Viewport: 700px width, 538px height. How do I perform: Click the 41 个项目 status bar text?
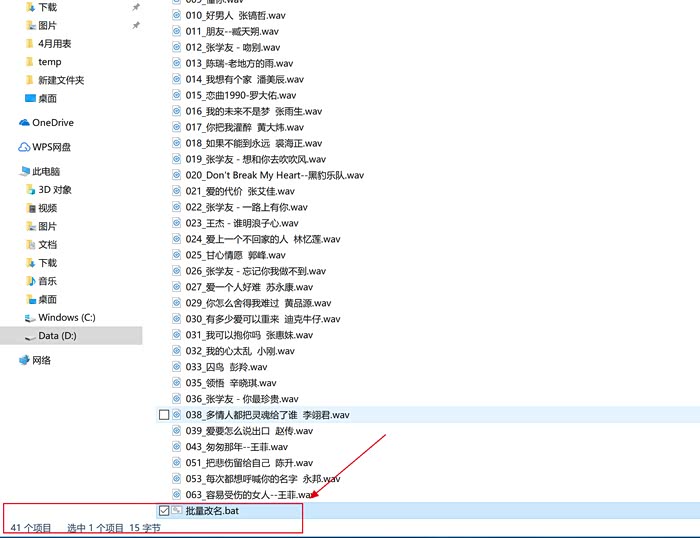31,528
